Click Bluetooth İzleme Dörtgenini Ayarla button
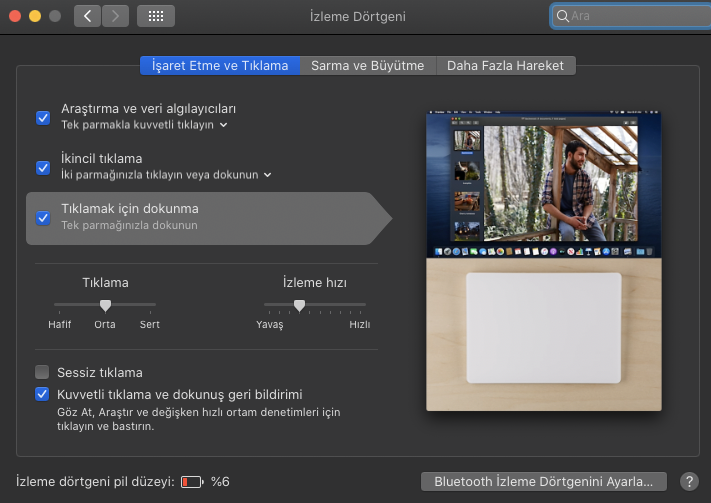The width and height of the screenshot is (711, 503). pos(543,481)
